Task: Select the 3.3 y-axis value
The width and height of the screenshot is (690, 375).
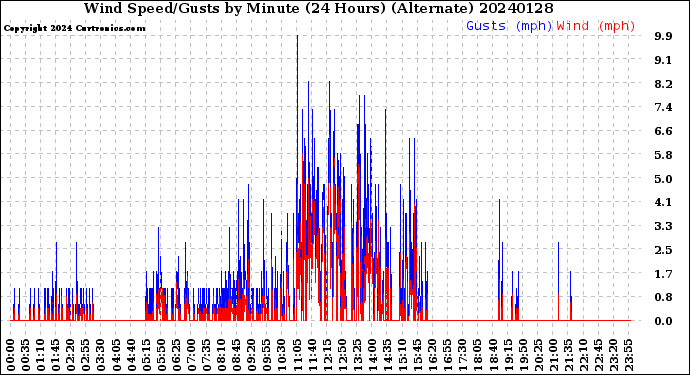Action: (x=663, y=226)
